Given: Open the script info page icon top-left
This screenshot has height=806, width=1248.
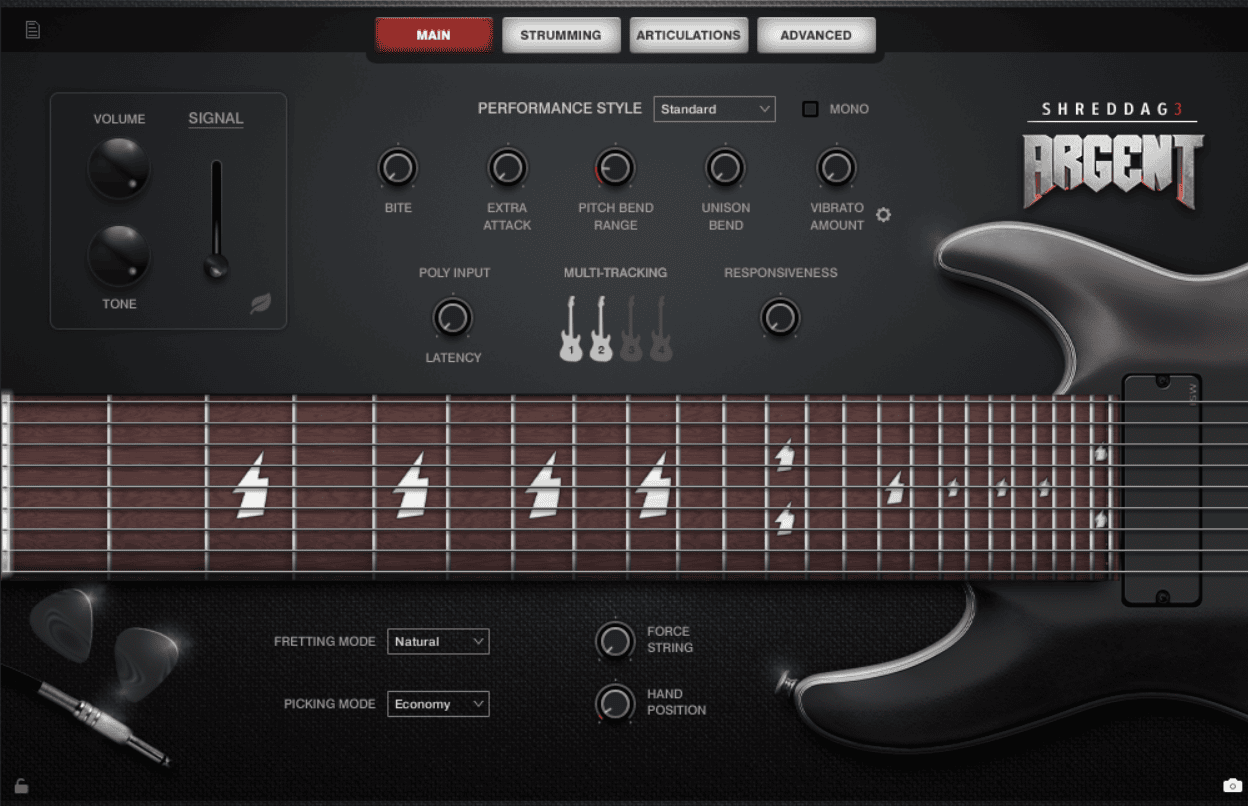Looking at the screenshot, I should pyautogui.click(x=32, y=28).
